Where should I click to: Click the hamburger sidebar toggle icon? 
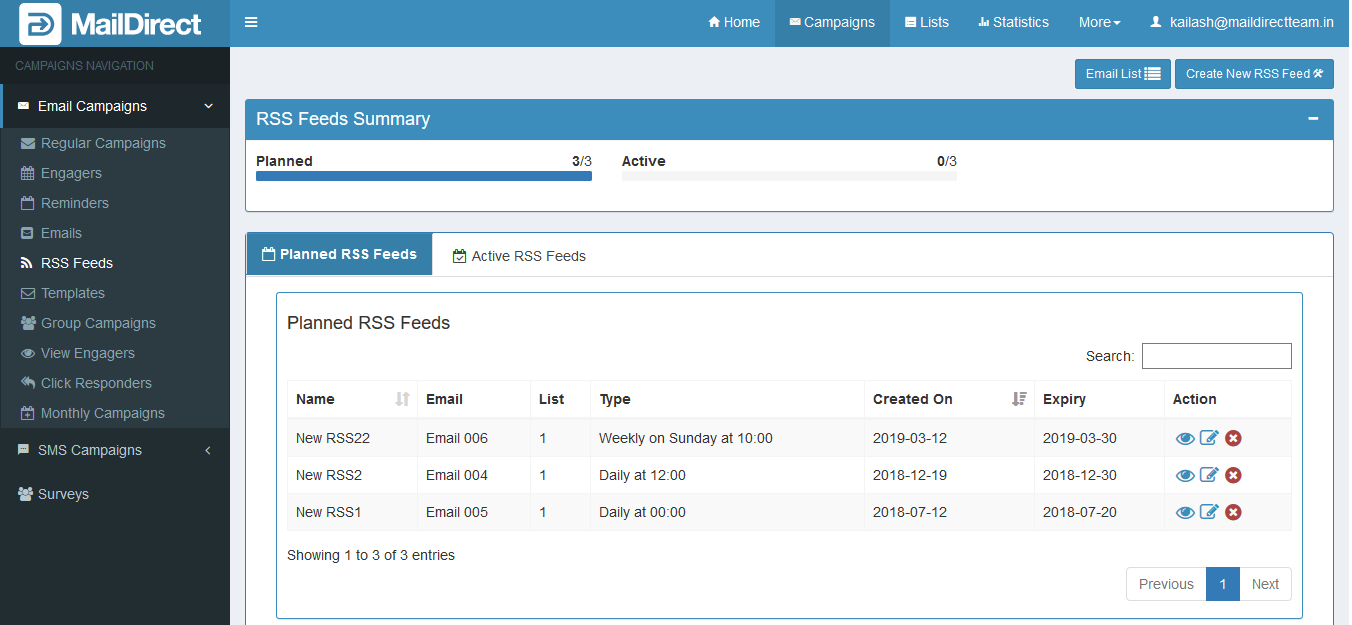pos(251,22)
